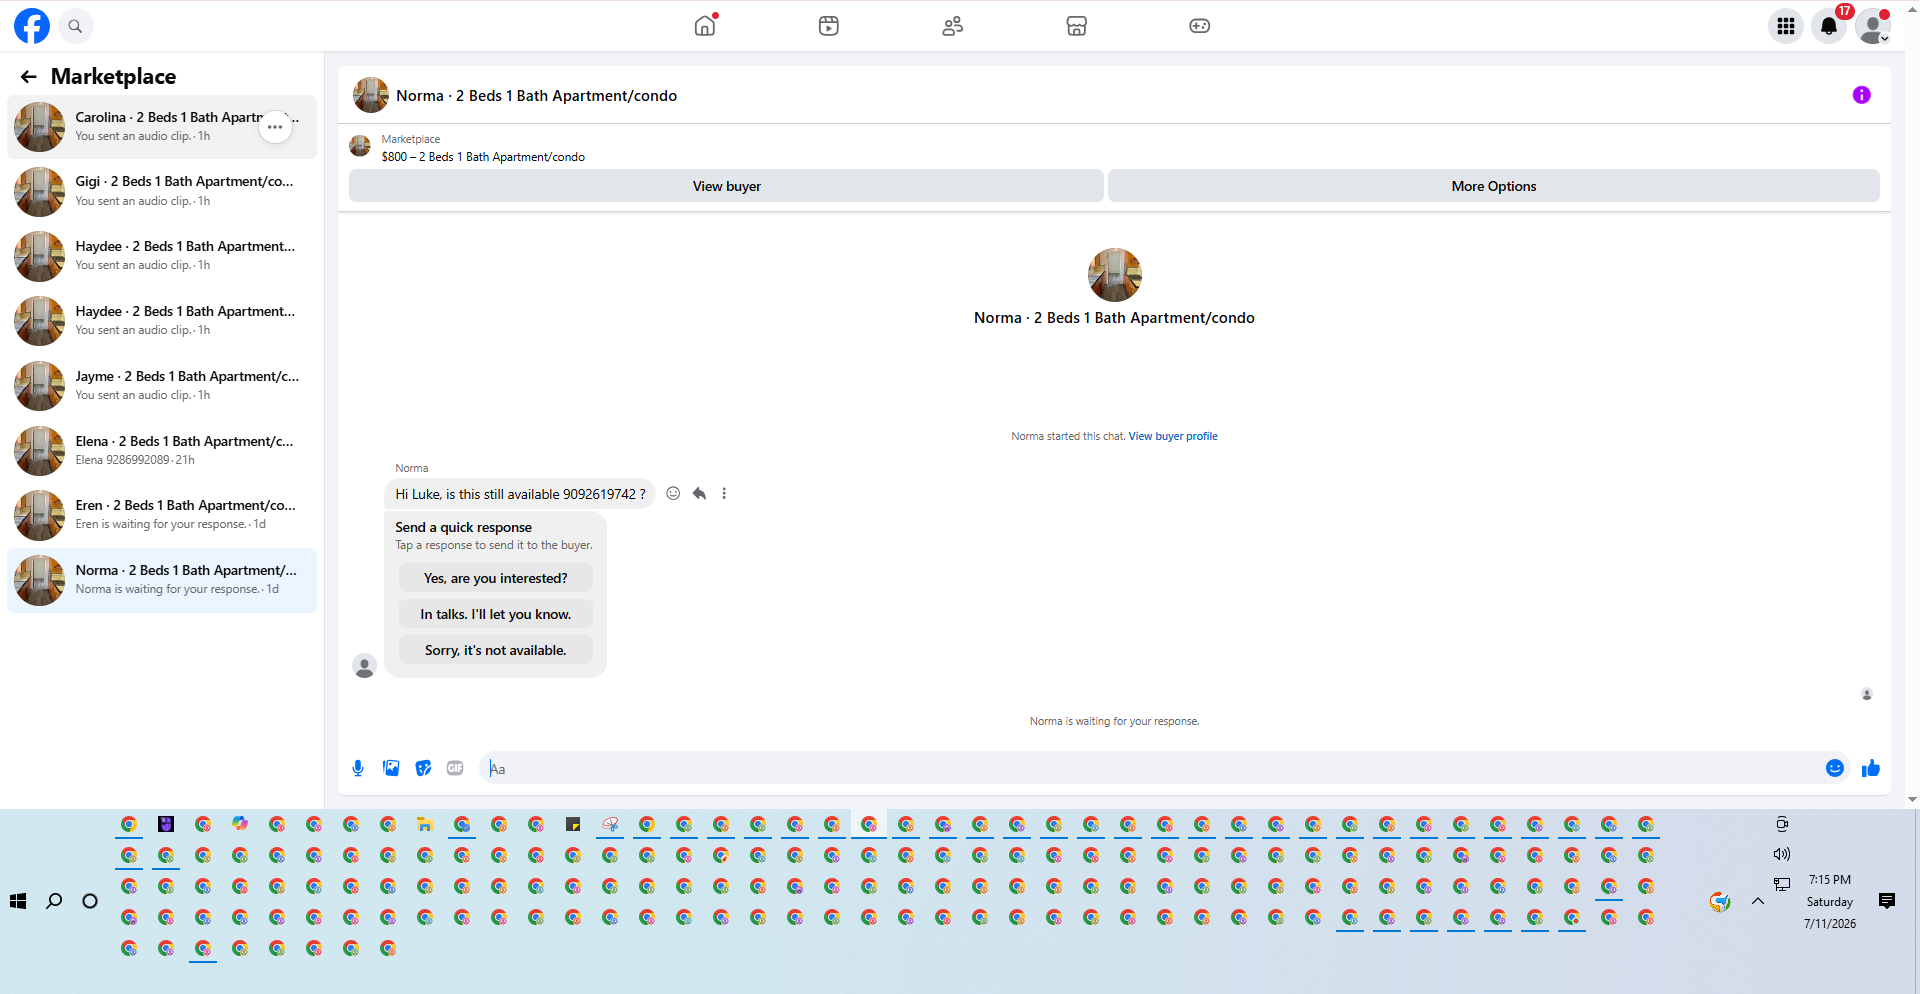Reply to Norma's message
Viewport: 1920px width, 994px height.
tap(699, 493)
